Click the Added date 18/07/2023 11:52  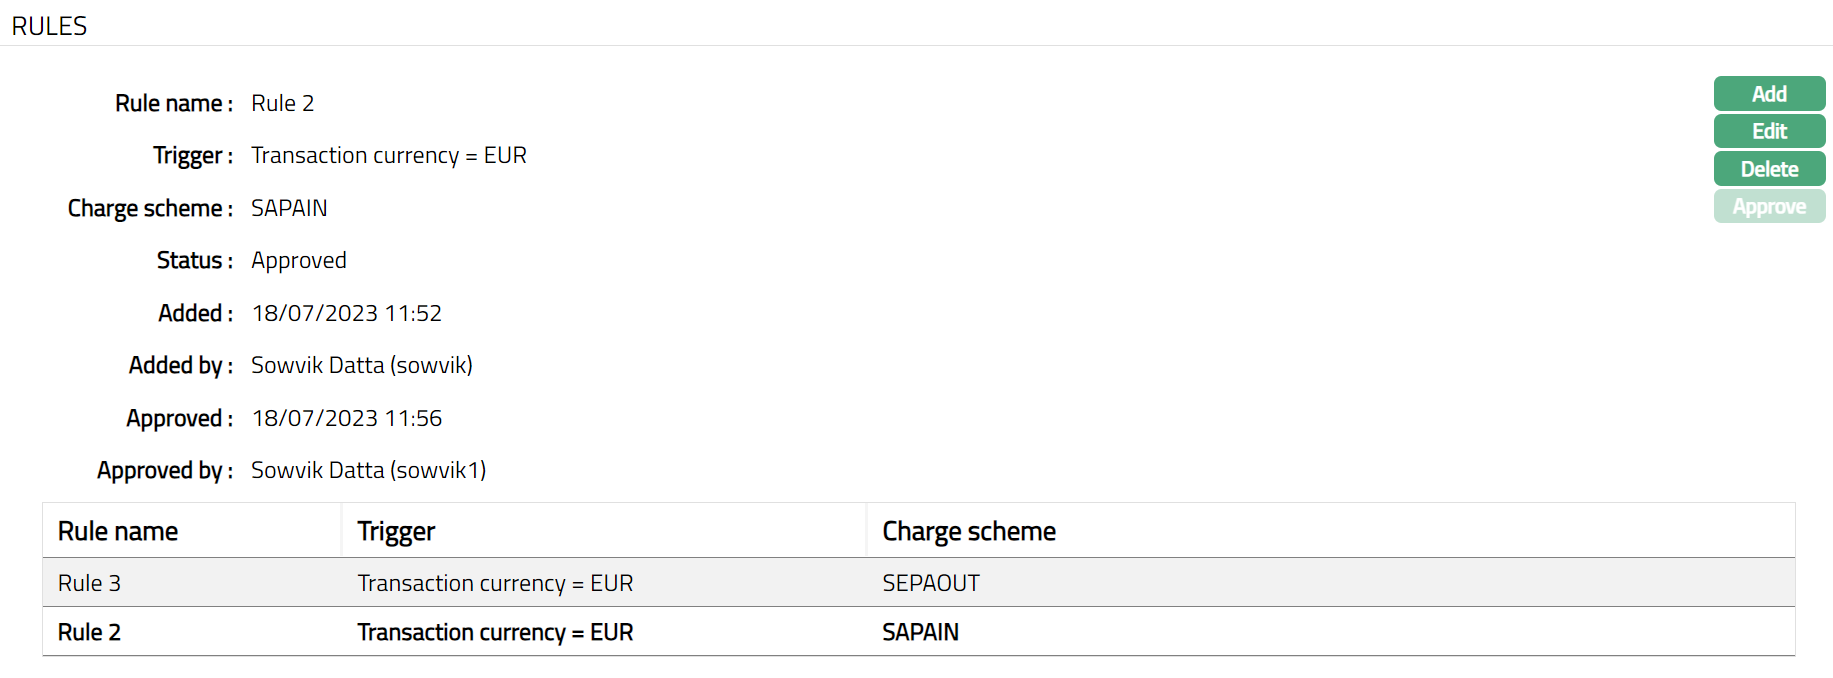click(346, 313)
